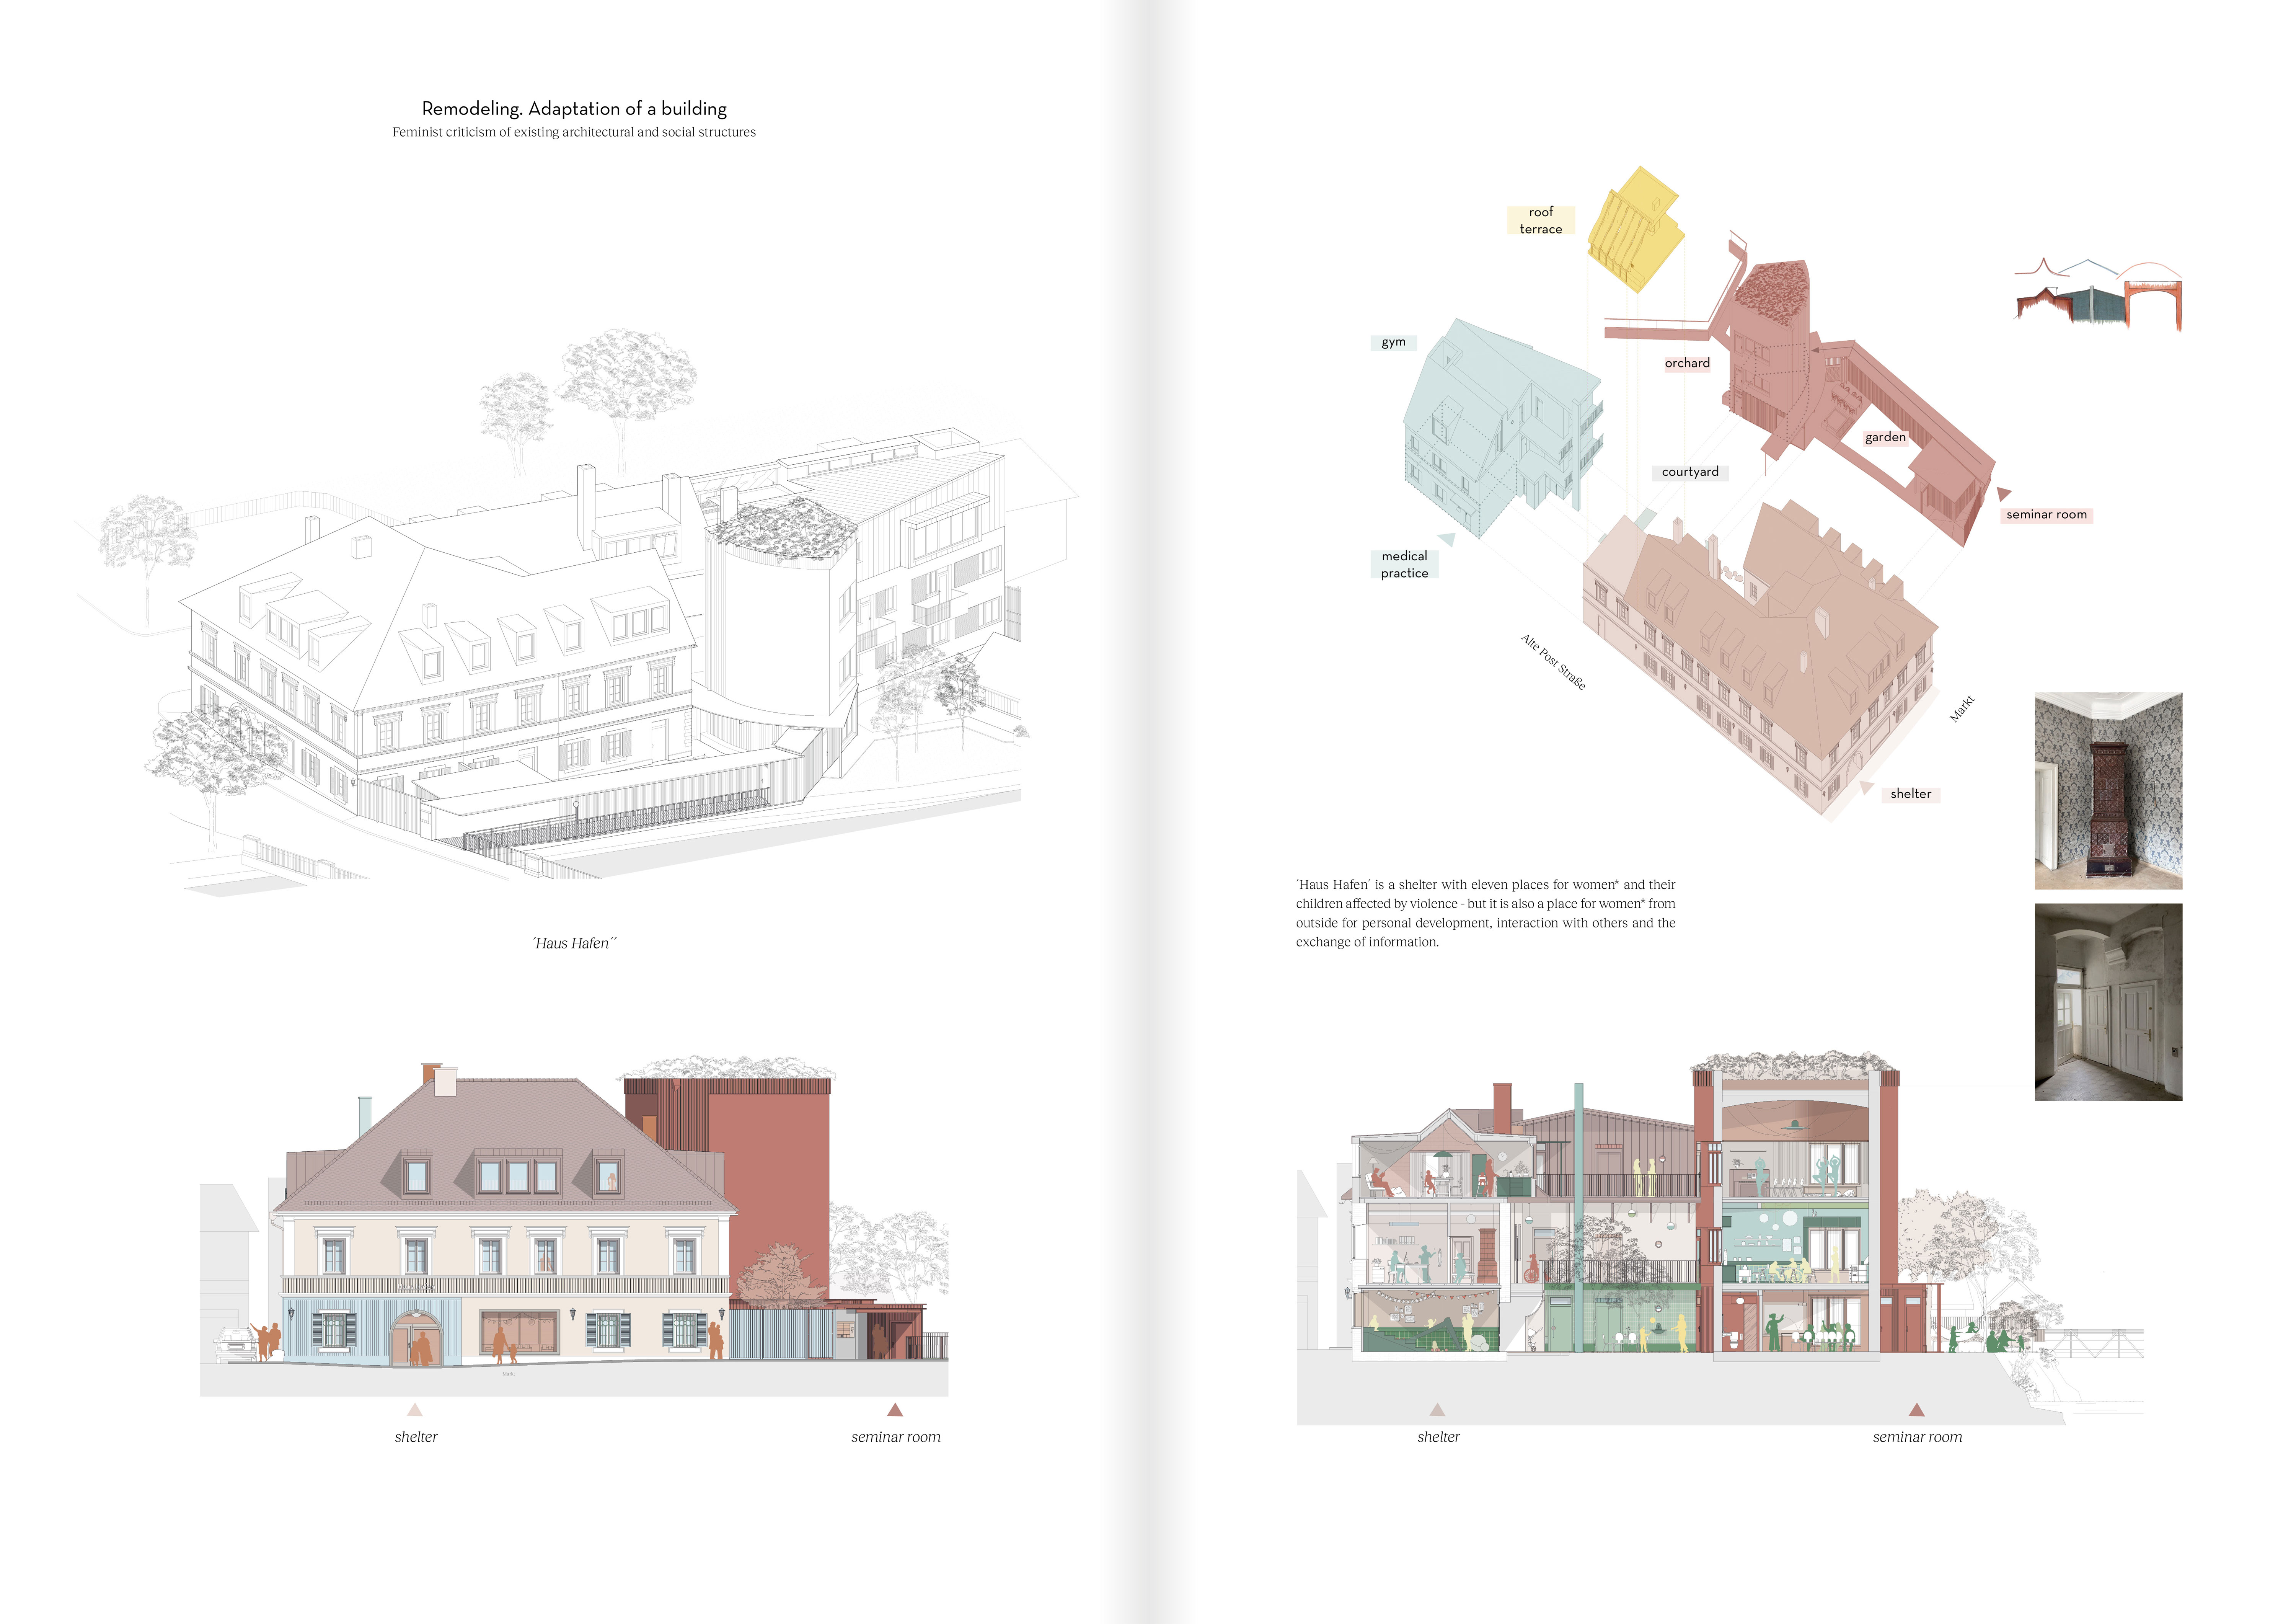
Task: Click the dark red arrow beside the axonometric seminar room label
Action: click(2003, 494)
